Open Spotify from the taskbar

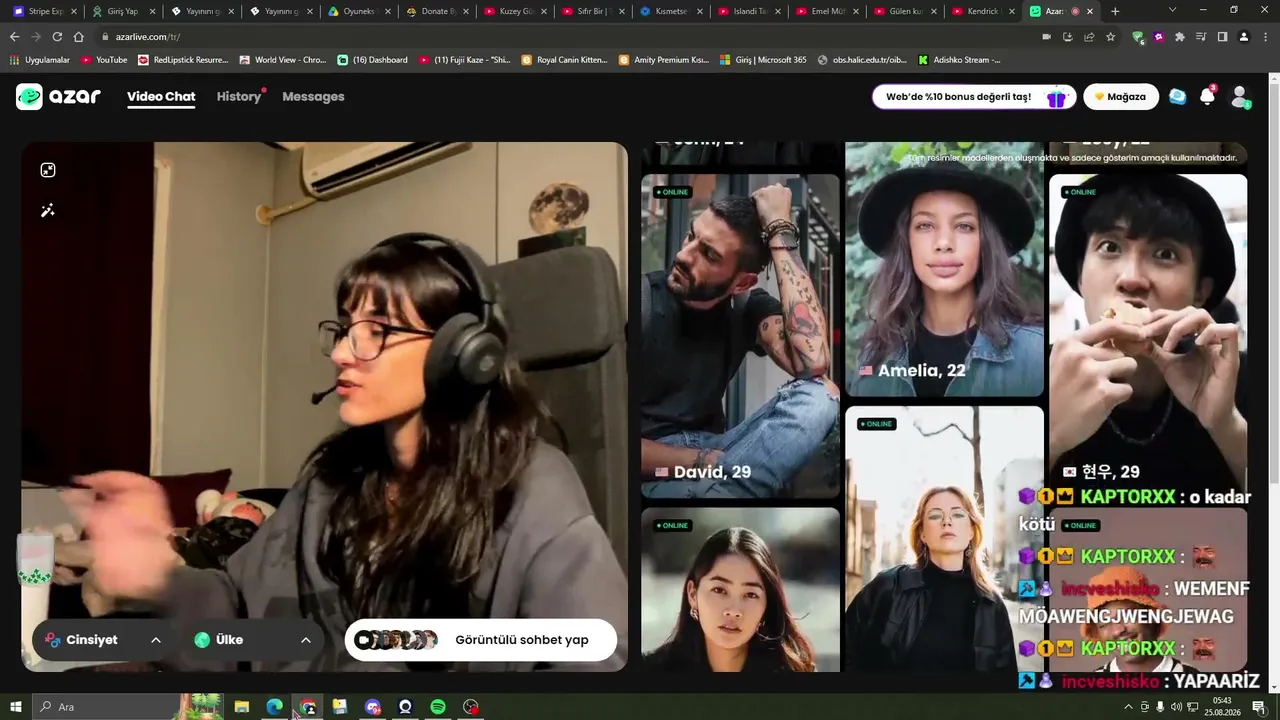pyautogui.click(x=438, y=707)
